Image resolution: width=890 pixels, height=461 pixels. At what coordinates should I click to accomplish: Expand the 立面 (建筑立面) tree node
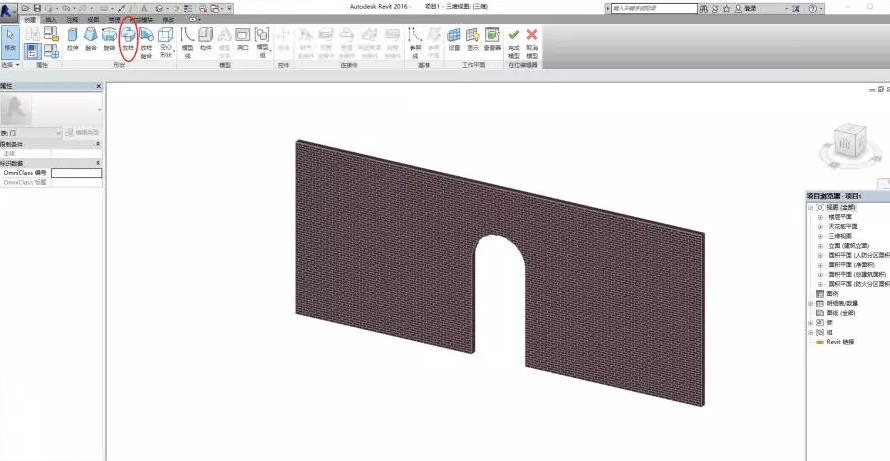(x=820, y=245)
